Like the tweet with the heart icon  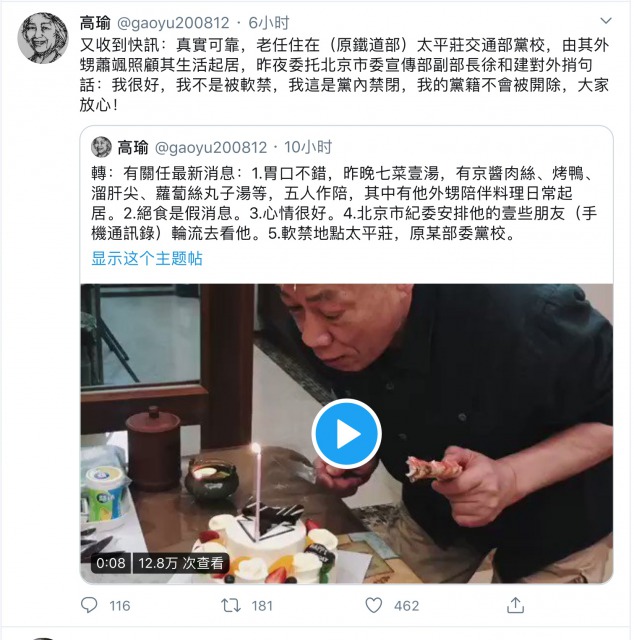(374, 605)
